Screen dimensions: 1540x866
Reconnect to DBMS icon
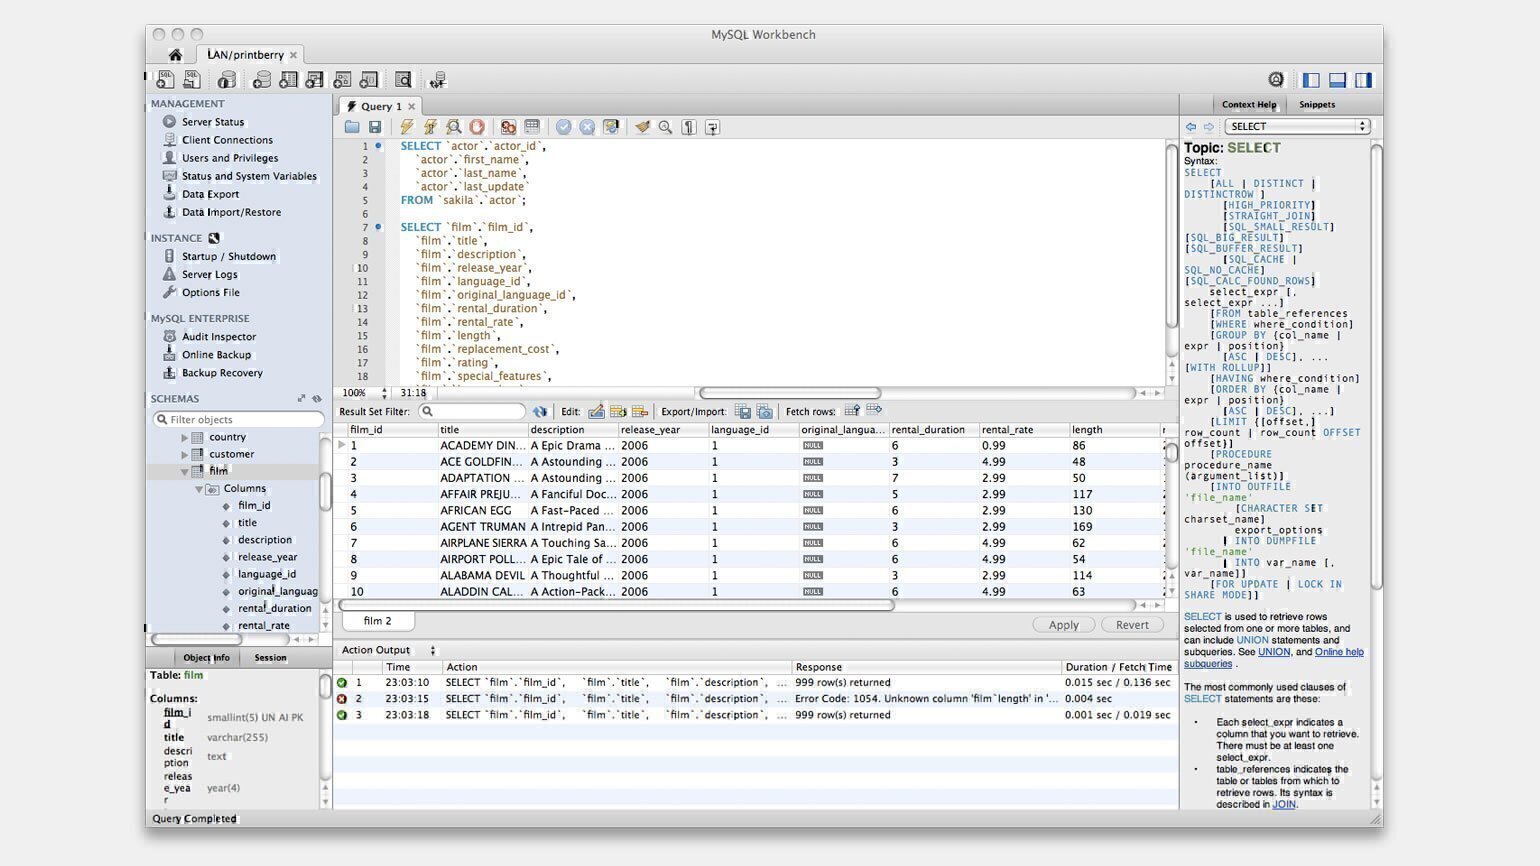point(437,80)
